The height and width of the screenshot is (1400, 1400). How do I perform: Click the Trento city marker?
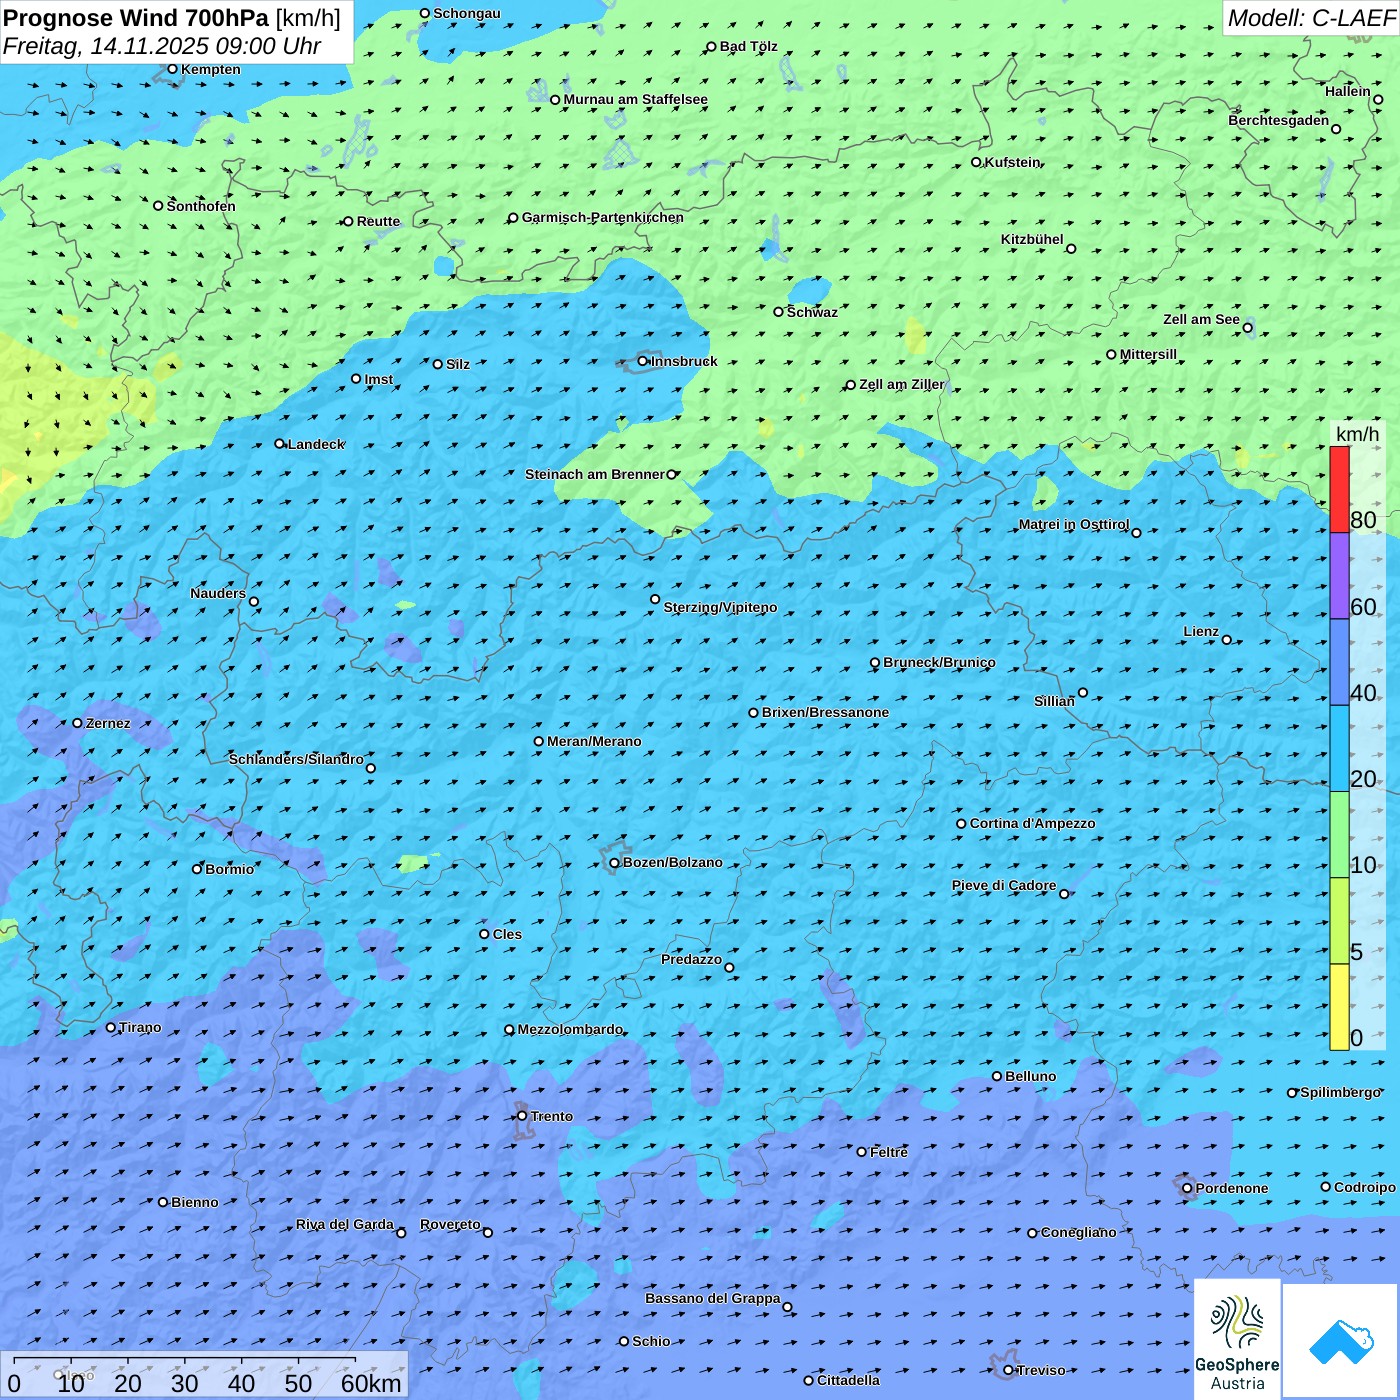click(x=522, y=1116)
